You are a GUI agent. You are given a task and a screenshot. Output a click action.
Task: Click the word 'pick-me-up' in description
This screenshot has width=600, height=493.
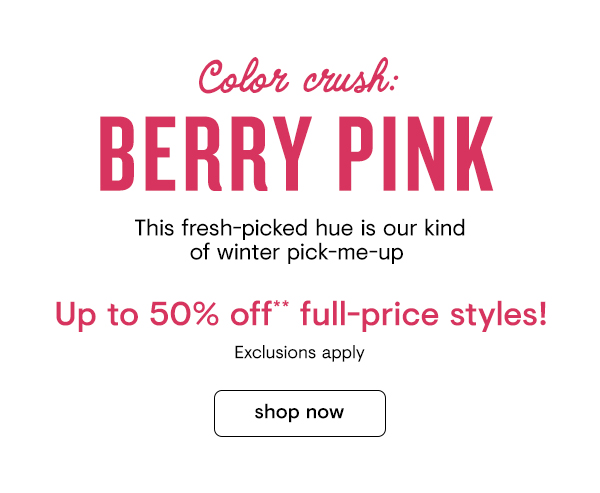point(346,254)
